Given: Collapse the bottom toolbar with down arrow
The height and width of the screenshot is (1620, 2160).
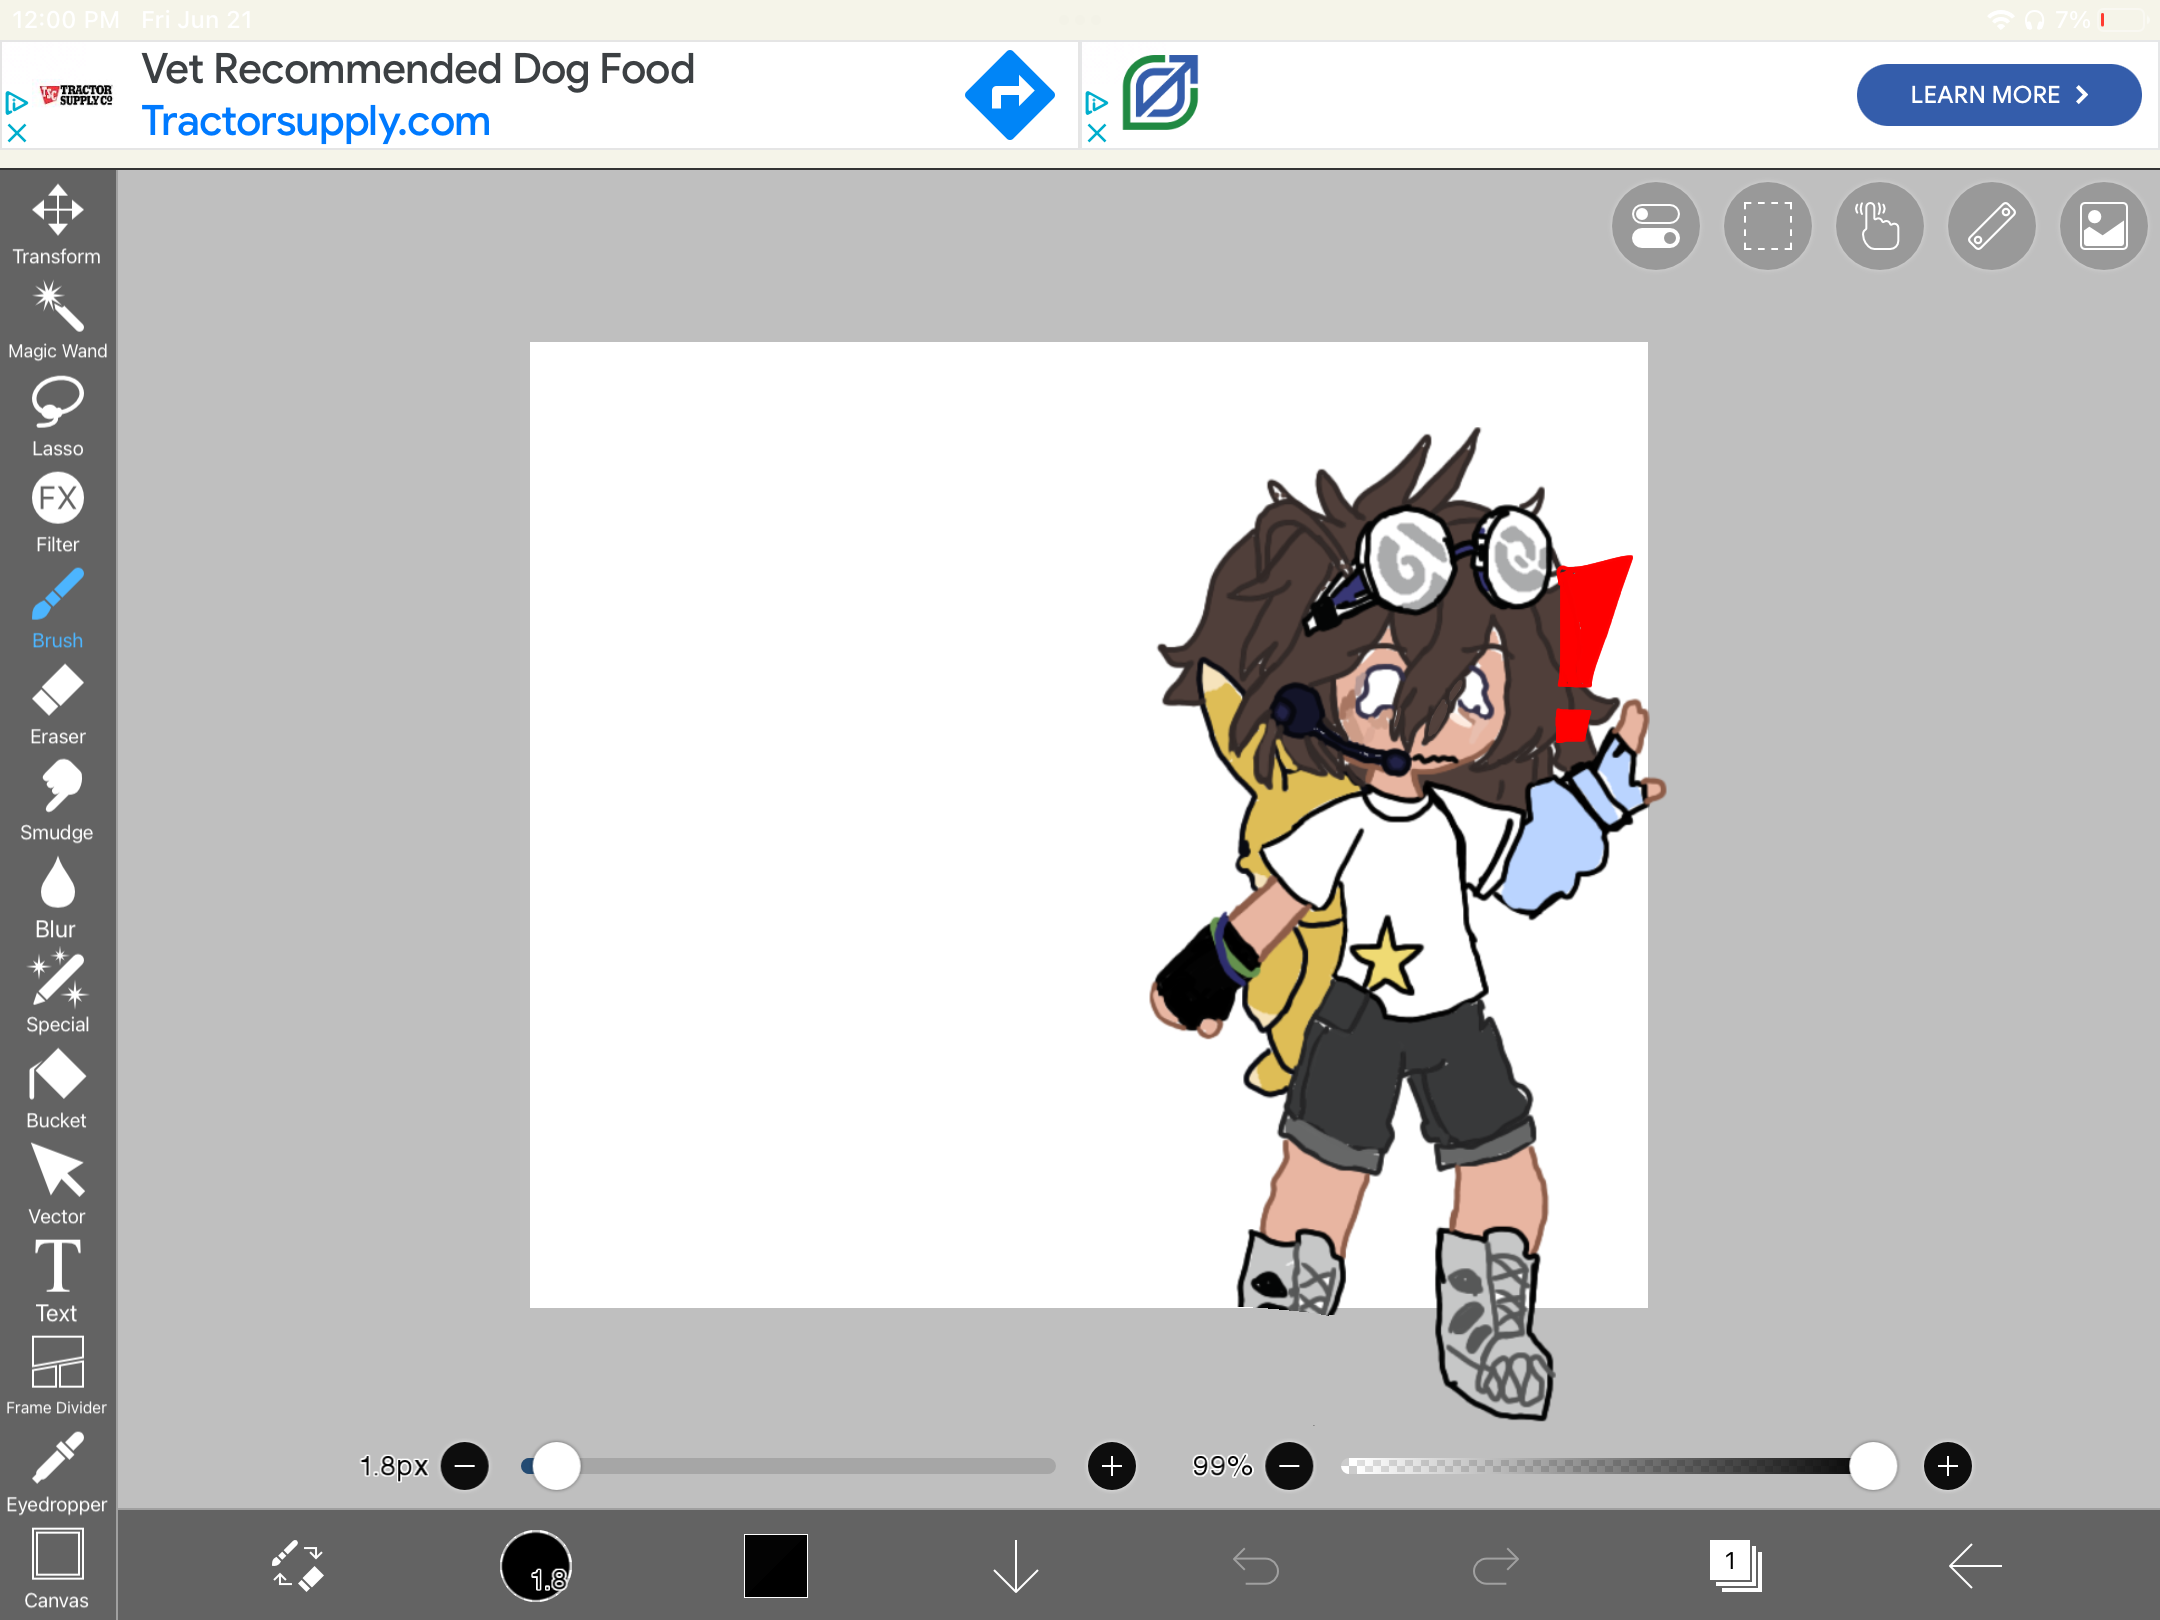Looking at the screenshot, I should click(x=1015, y=1566).
